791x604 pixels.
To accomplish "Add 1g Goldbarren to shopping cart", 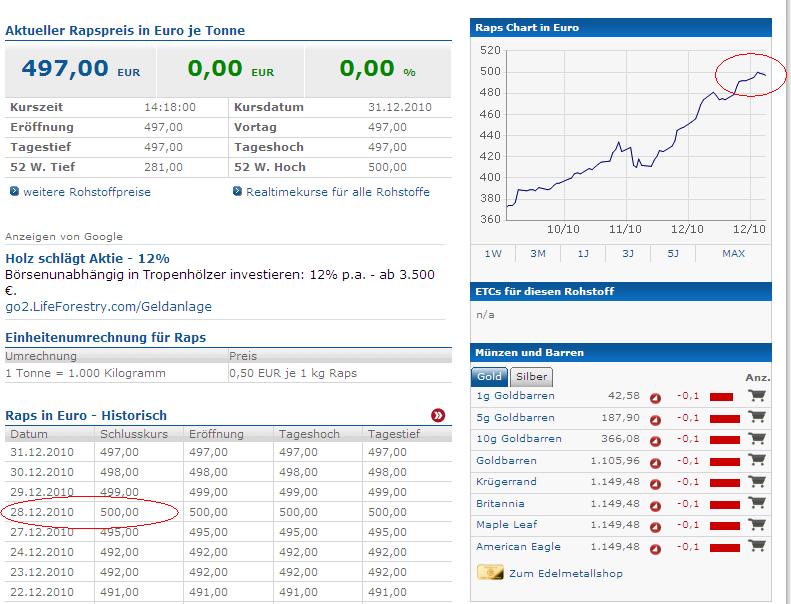I will point(757,396).
